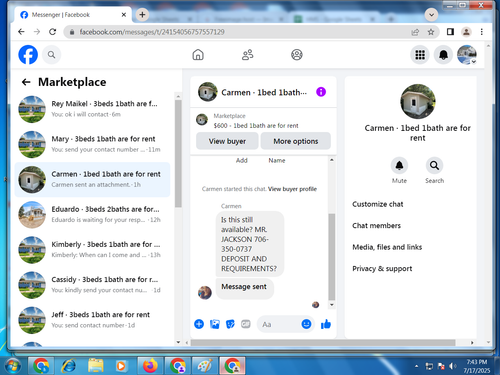Click the Facebook search magnifier icon
The height and width of the screenshot is (375, 500).
click(x=51, y=55)
